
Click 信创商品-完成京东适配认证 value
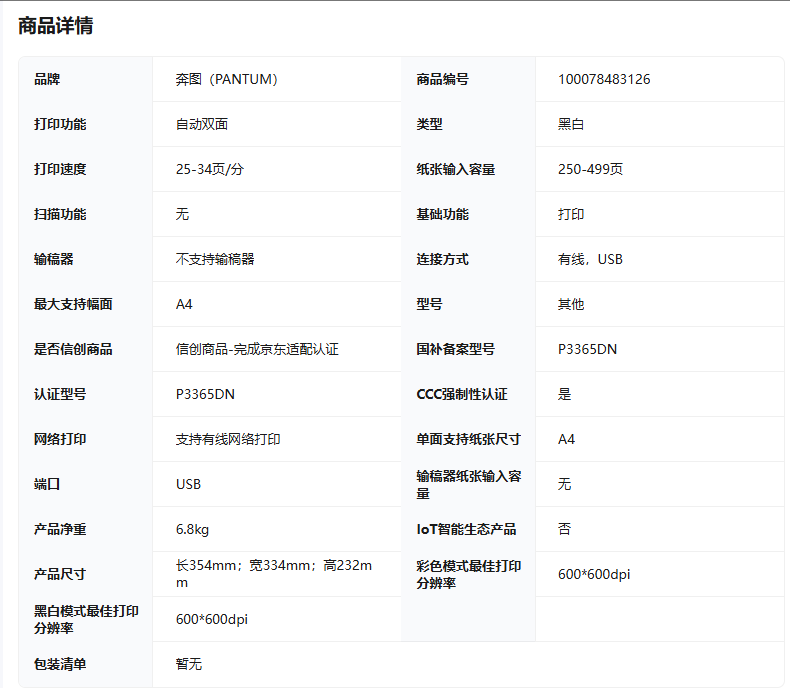click(x=257, y=349)
